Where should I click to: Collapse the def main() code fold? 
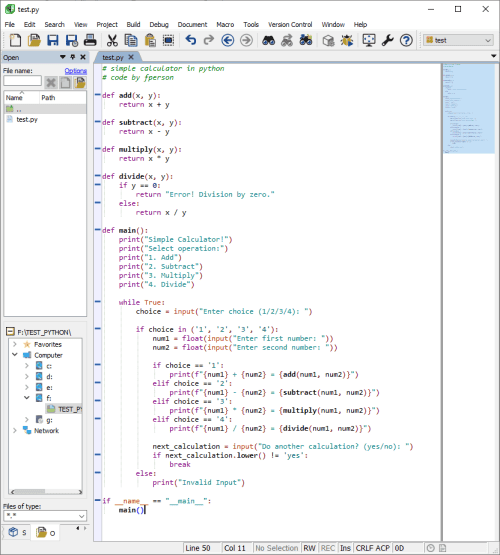pos(98,230)
